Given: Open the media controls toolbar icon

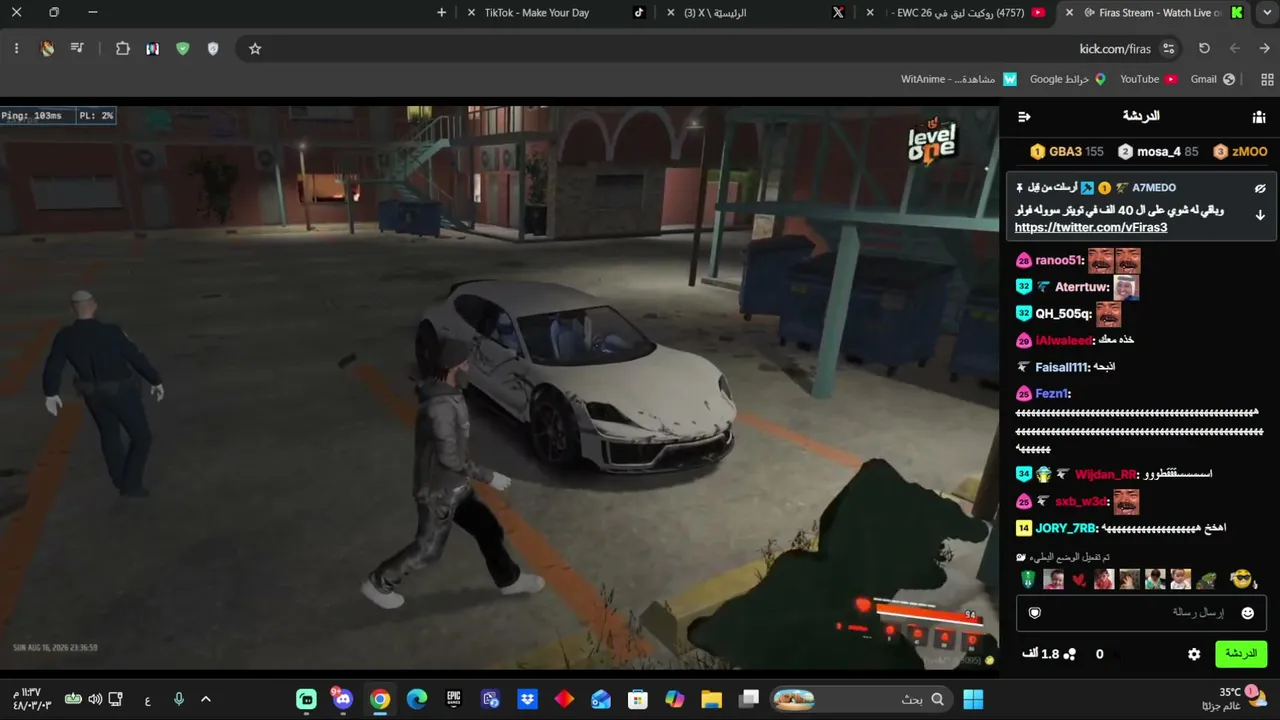Looking at the screenshot, I should [77, 49].
